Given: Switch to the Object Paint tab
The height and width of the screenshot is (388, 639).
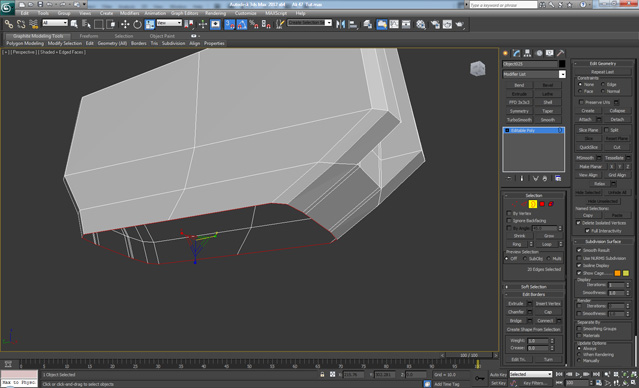Looking at the screenshot, I should [x=162, y=36].
